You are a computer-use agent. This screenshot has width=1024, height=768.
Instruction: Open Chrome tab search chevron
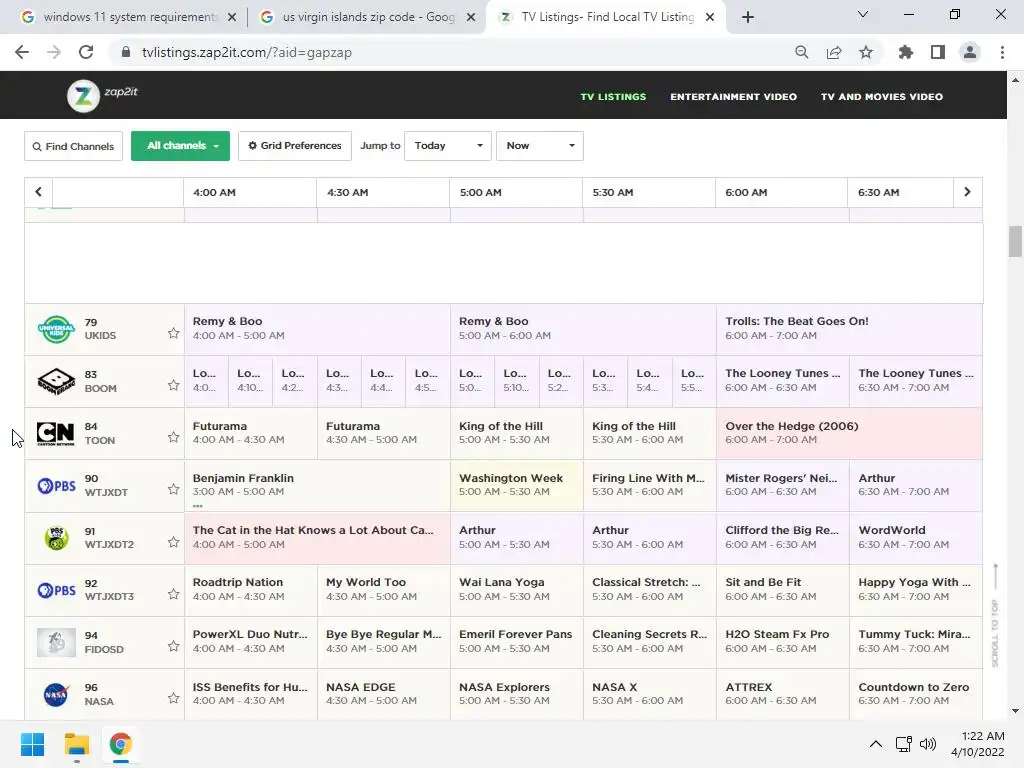pyautogui.click(x=863, y=14)
